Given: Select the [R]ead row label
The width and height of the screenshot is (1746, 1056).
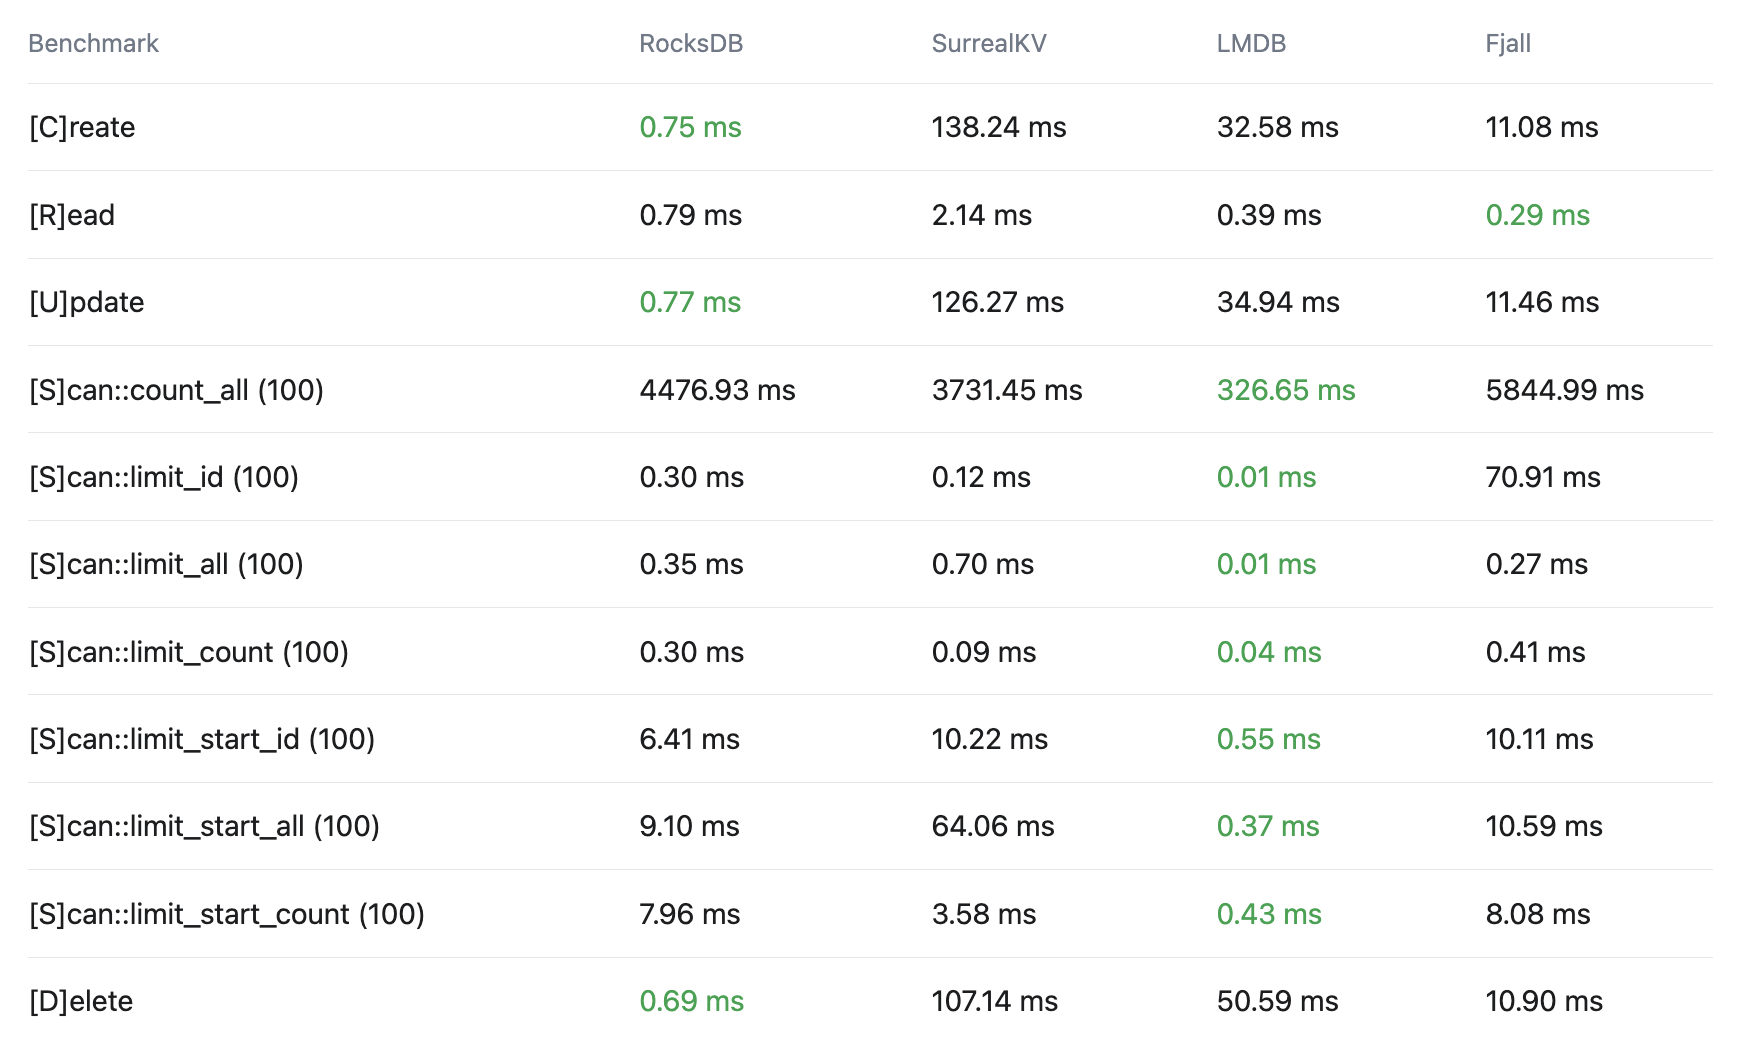Looking at the screenshot, I should 72,215.
